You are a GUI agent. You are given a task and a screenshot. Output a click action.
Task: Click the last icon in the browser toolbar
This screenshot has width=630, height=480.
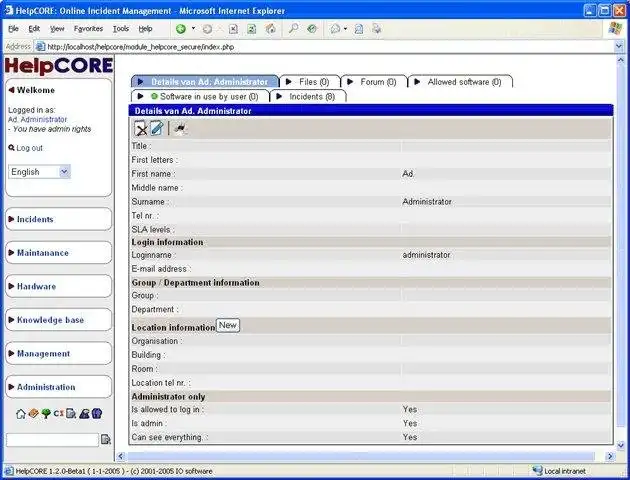point(376,29)
